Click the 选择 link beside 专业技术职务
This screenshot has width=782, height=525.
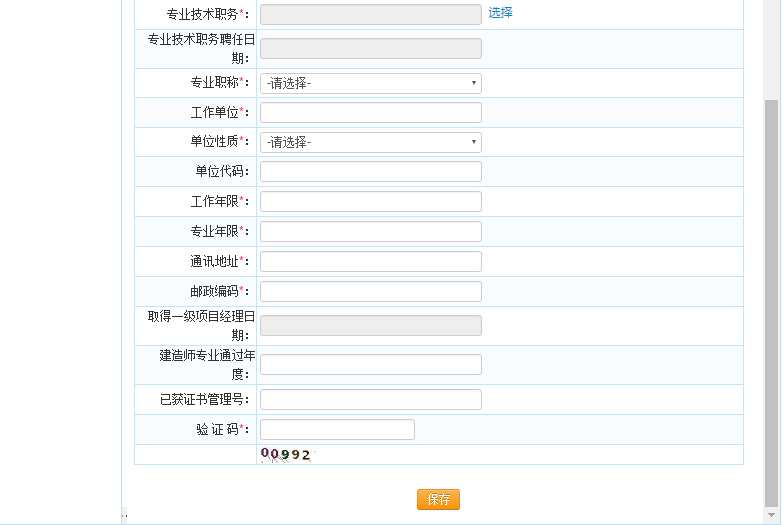(500, 13)
